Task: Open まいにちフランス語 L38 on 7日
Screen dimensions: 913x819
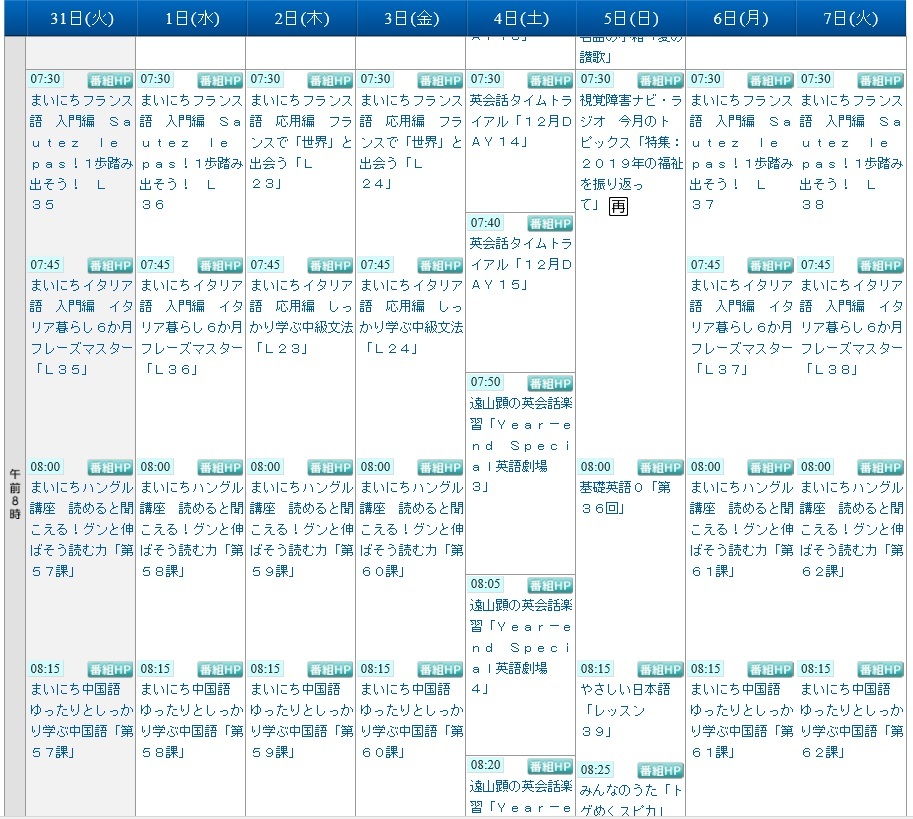Action: tap(851, 153)
